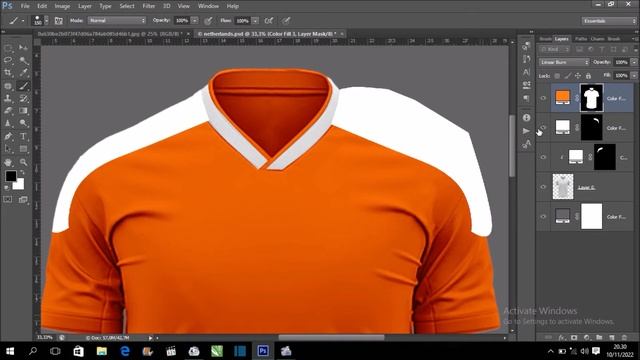The image size is (640, 360).
Task: Select the Healing Brush tool
Action: click(x=8, y=86)
